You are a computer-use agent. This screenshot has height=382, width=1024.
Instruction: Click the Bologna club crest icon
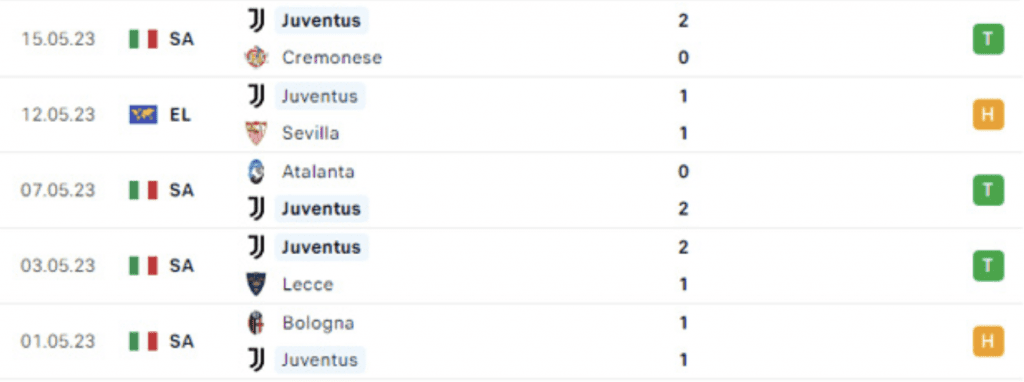click(256, 323)
